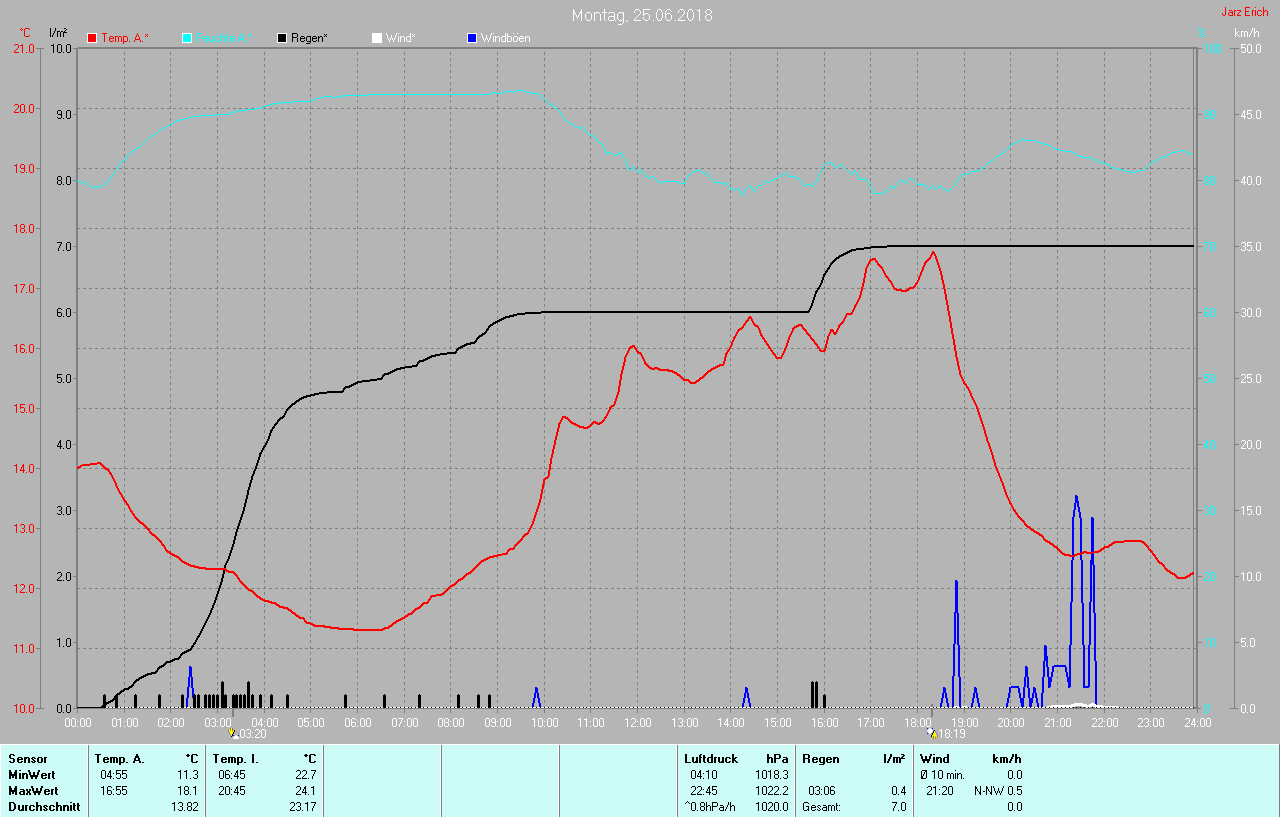Toggle the Windböen series legend label
Image resolution: width=1280 pixels, height=817 pixels.
pos(505,38)
